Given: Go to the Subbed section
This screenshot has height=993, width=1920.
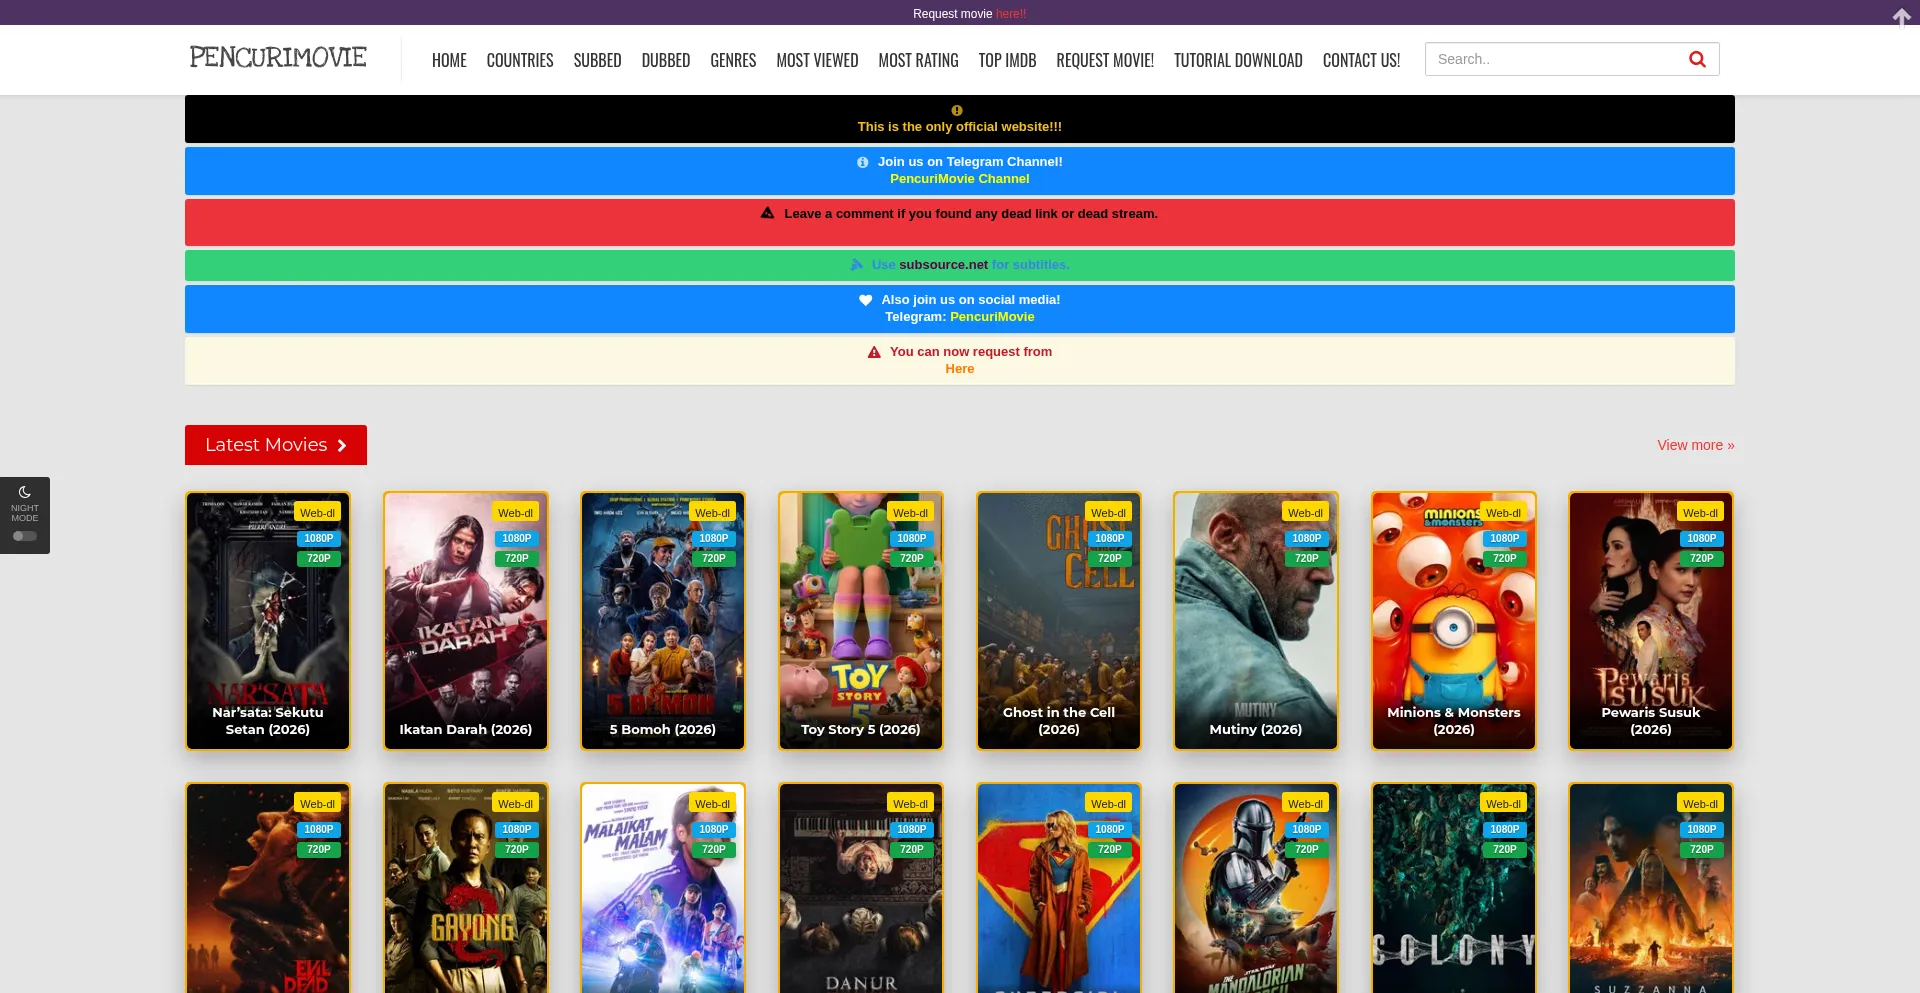Looking at the screenshot, I should 598,60.
